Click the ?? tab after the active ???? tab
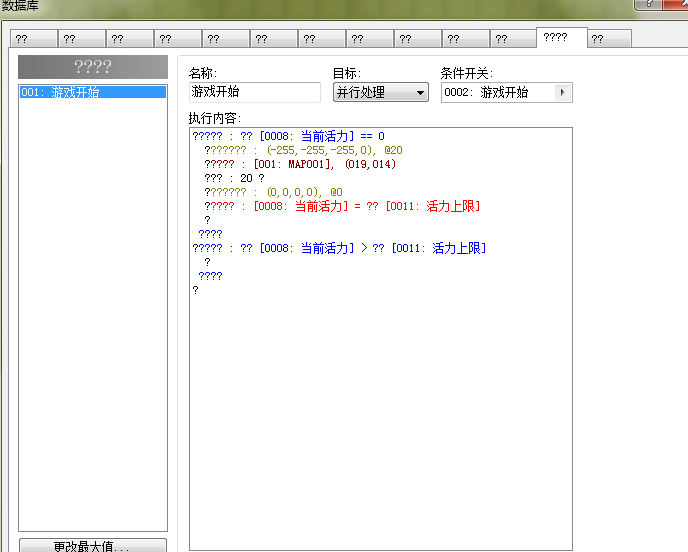The width and height of the screenshot is (688, 552). pyautogui.click(x=609, y=39)
